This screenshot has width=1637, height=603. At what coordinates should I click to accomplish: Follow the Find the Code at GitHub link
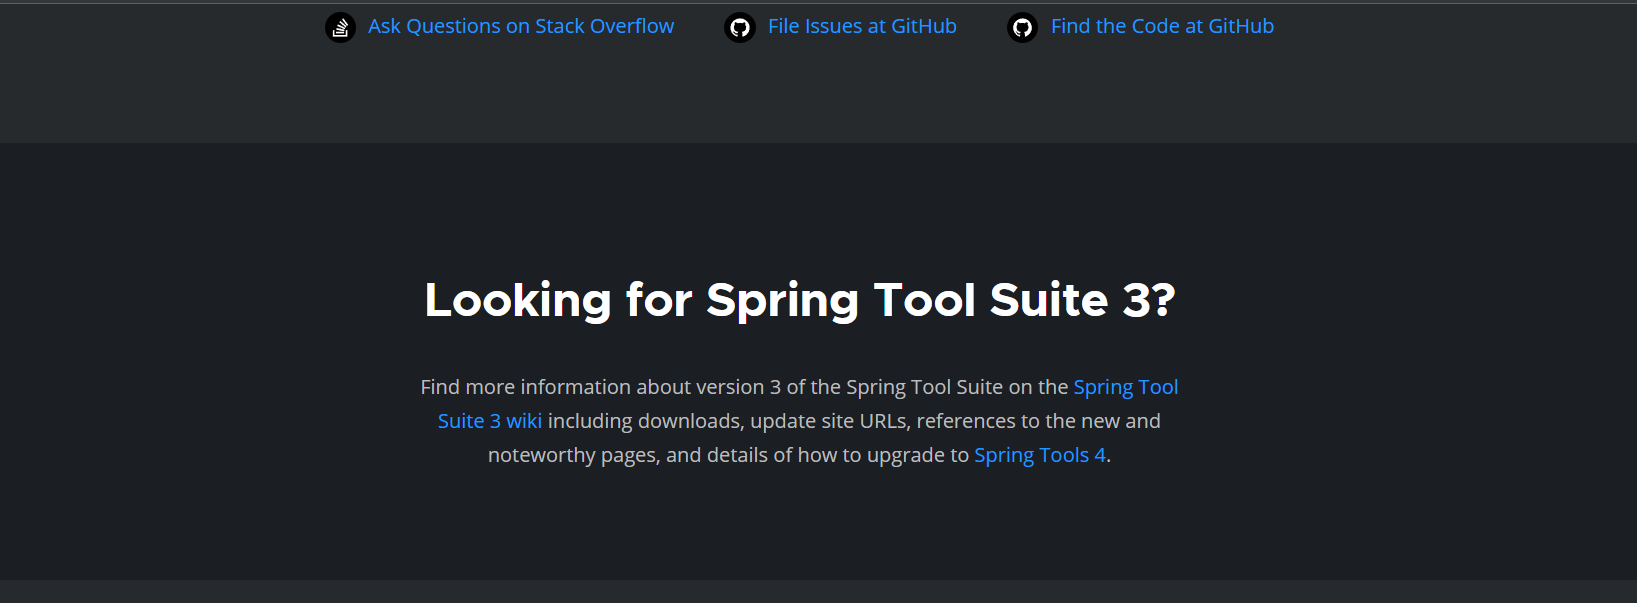pos(1162,27)
